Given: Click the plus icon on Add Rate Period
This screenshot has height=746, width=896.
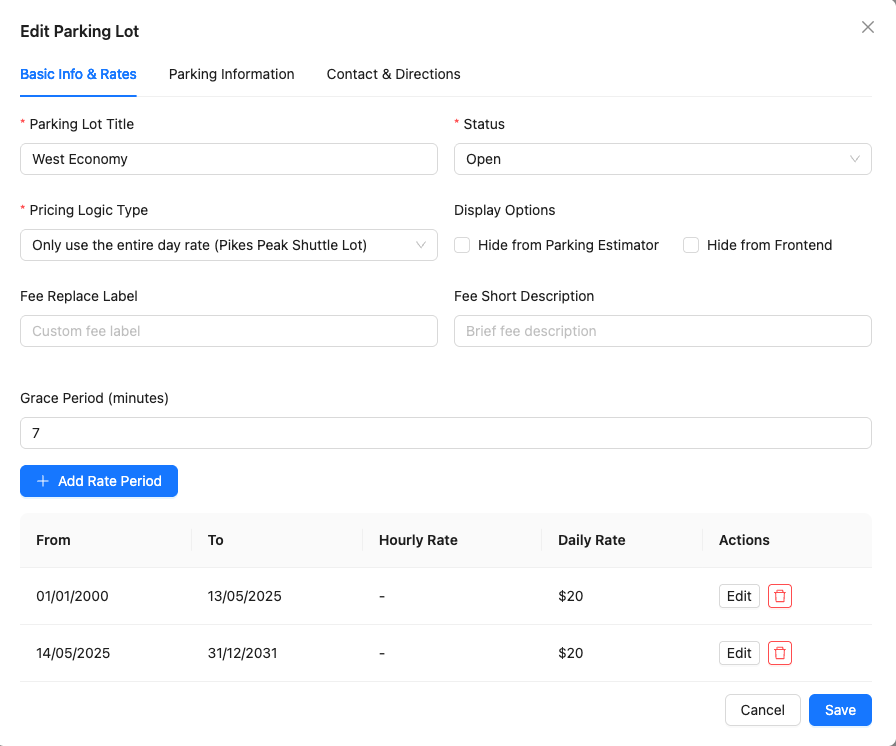Looking at the screenshot, I should [43, 481].
